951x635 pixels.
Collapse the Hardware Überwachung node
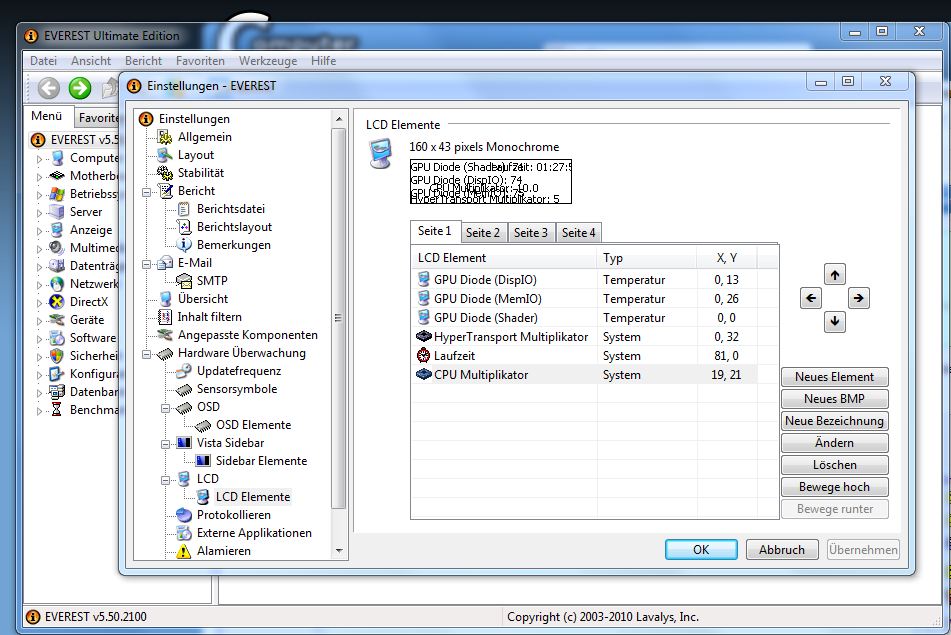tap(146, 354)
